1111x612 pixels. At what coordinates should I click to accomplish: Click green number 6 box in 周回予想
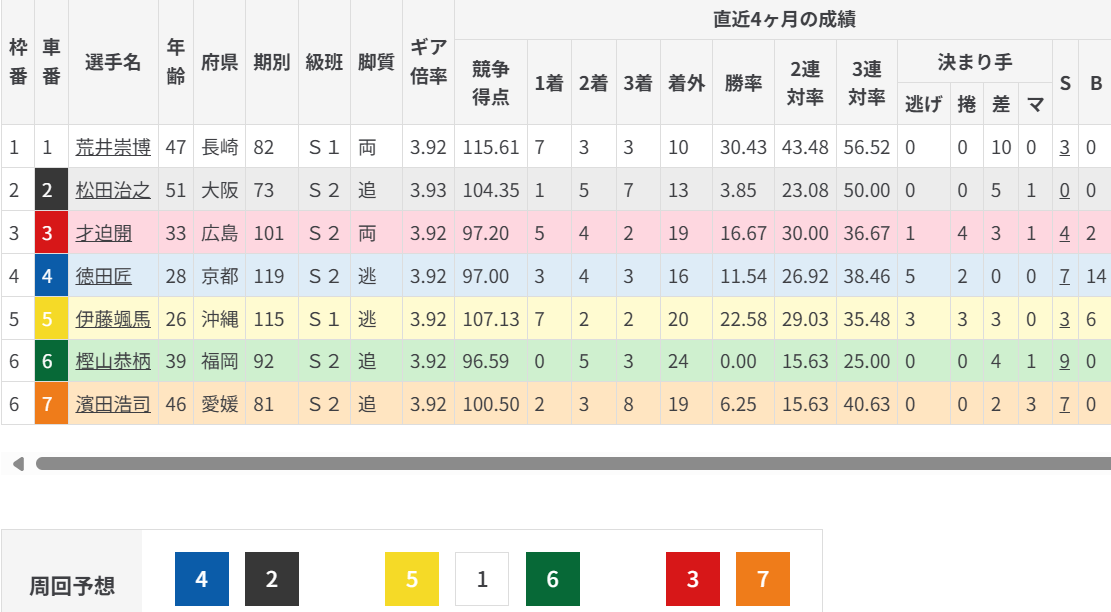(x=552, y=579)
